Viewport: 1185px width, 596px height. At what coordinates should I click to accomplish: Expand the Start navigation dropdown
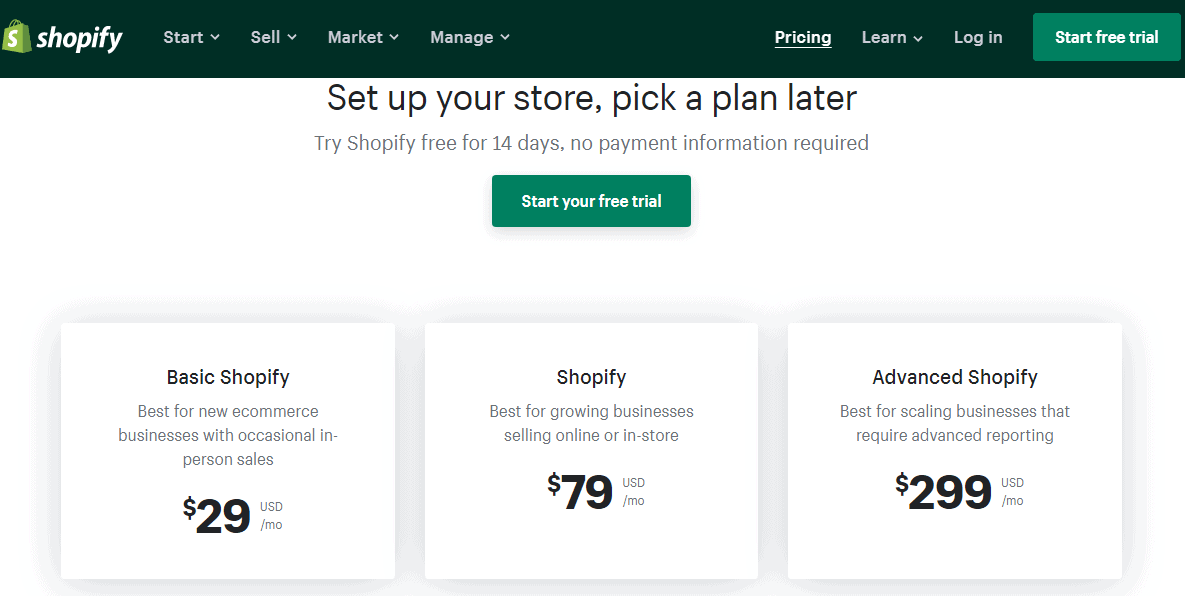pos(191,37)
